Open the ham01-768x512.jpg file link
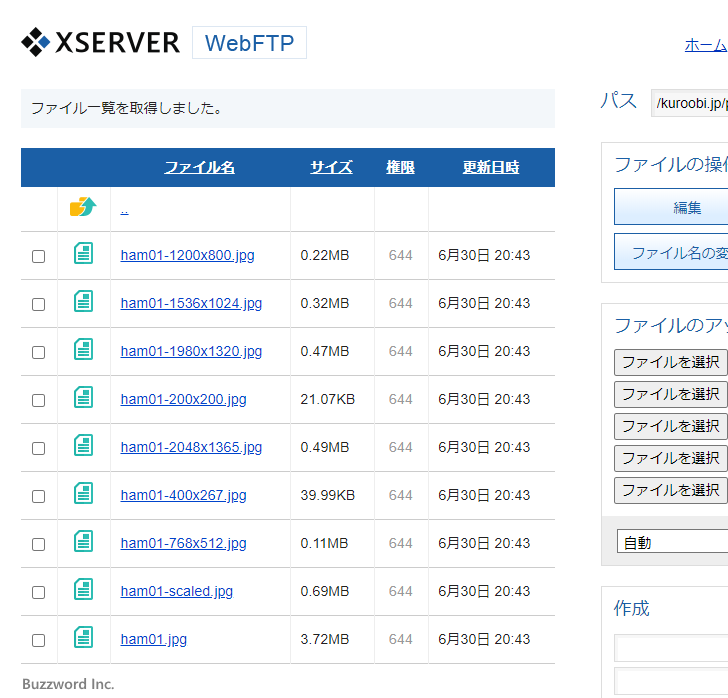This screenshot has height=698, width=728. click(x=183, y=543)
